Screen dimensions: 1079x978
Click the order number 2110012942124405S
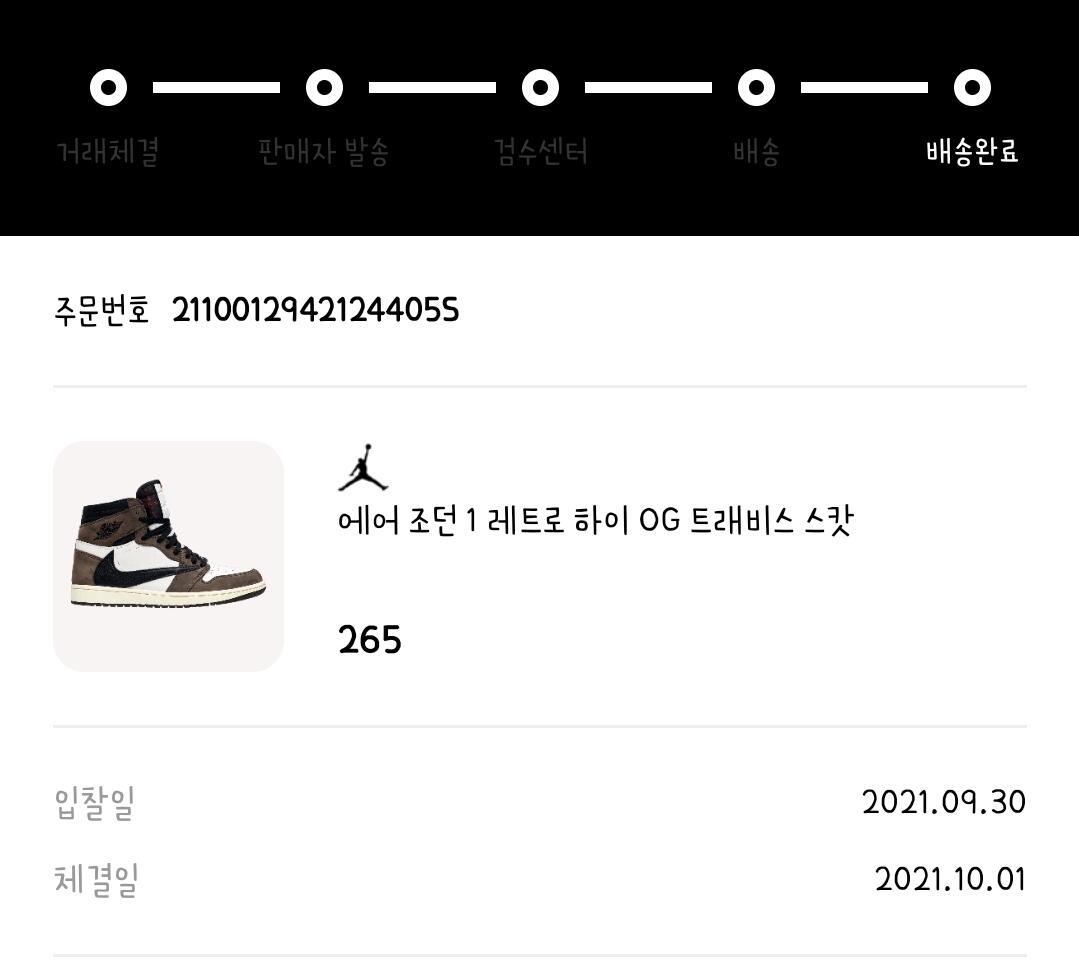(315, 311)
